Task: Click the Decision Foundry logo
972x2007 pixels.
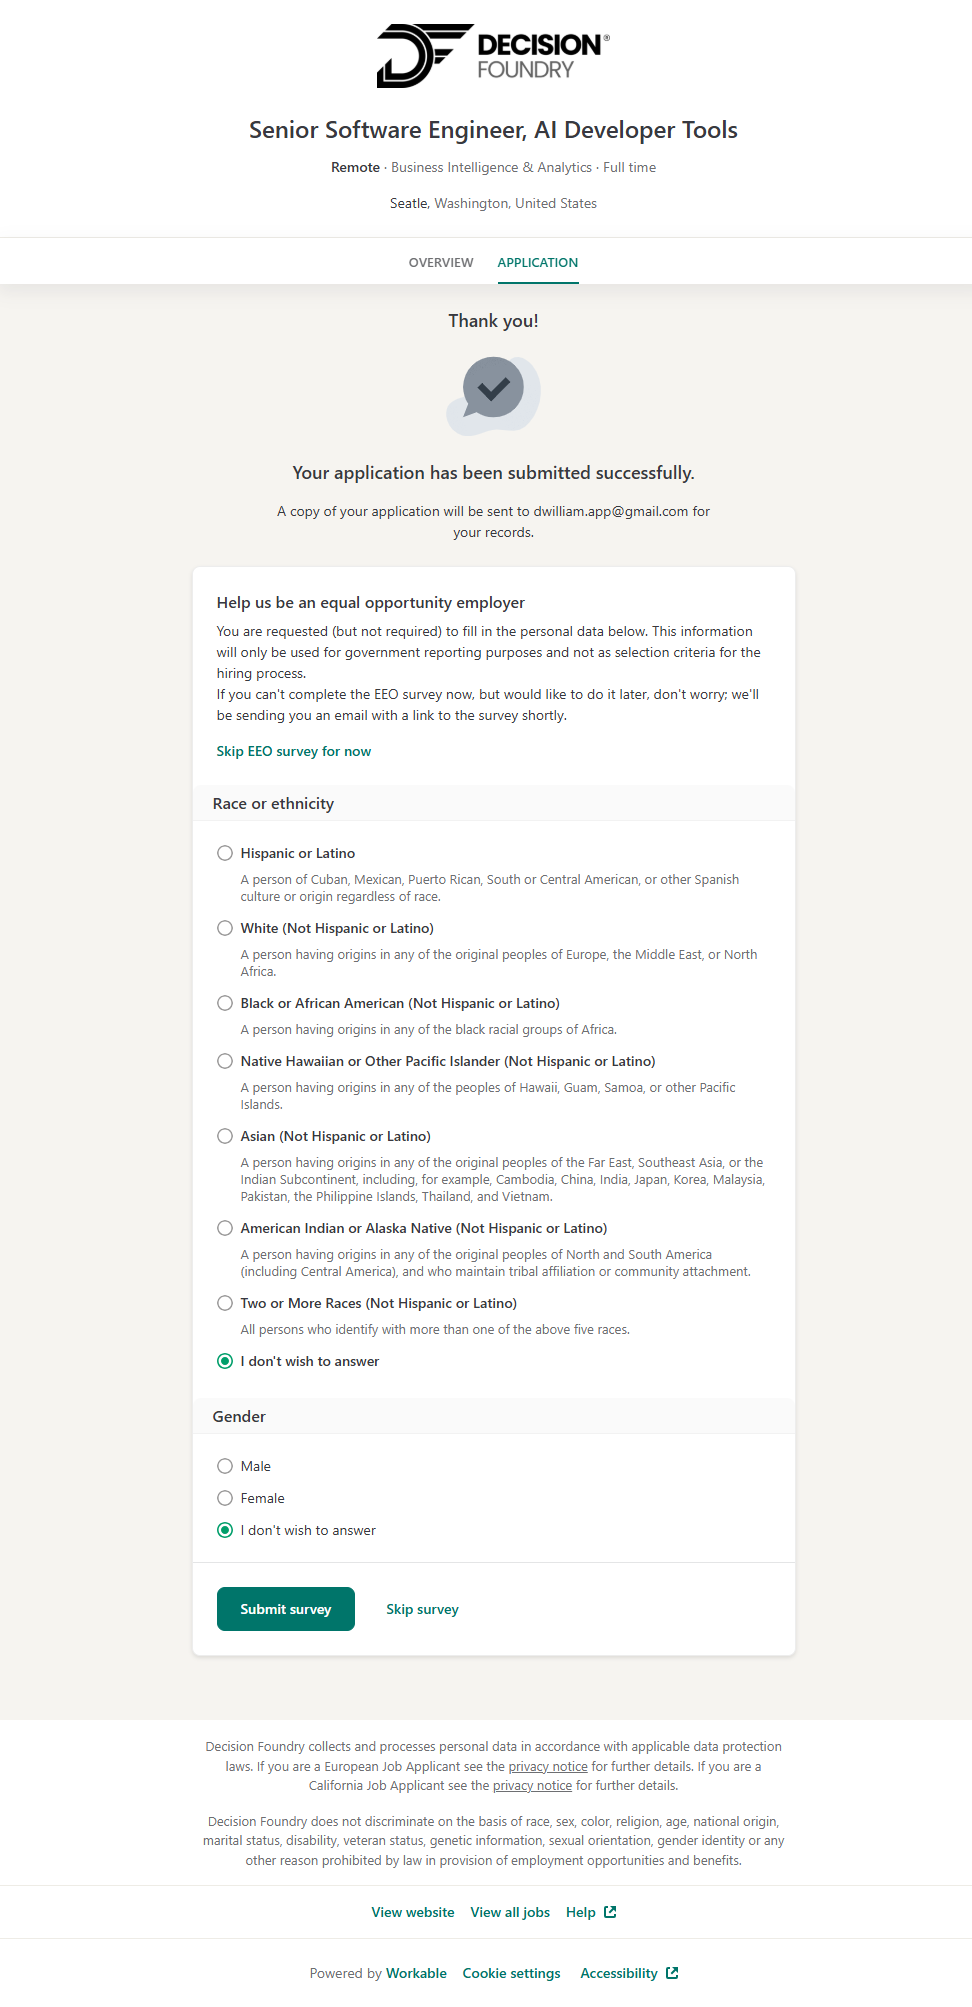Action: tap(493, 56)
